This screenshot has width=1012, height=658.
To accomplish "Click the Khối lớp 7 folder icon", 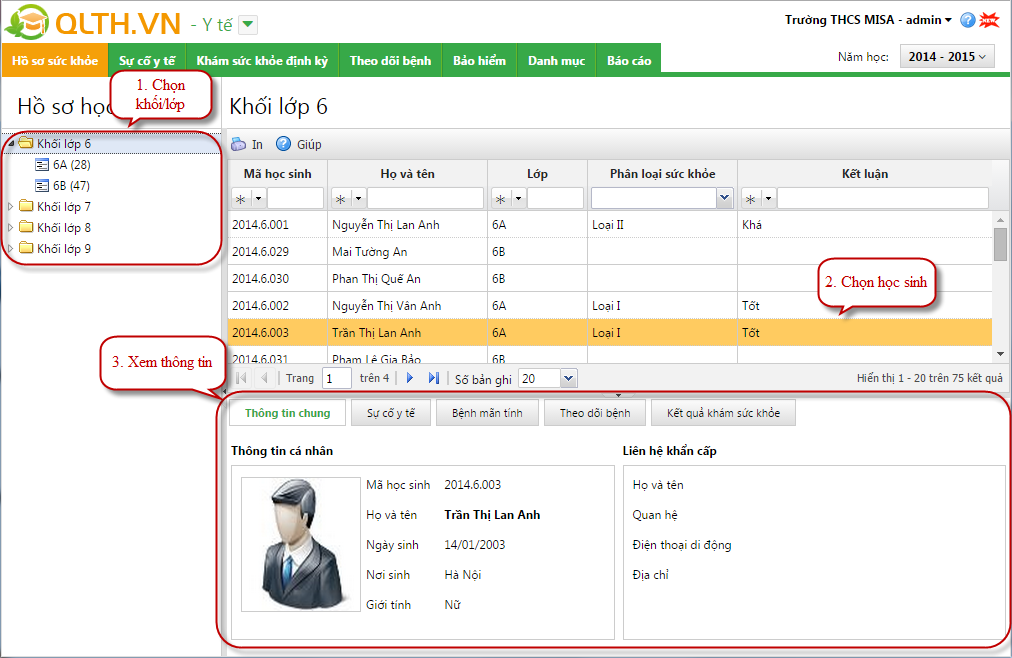I will (26, 206).
